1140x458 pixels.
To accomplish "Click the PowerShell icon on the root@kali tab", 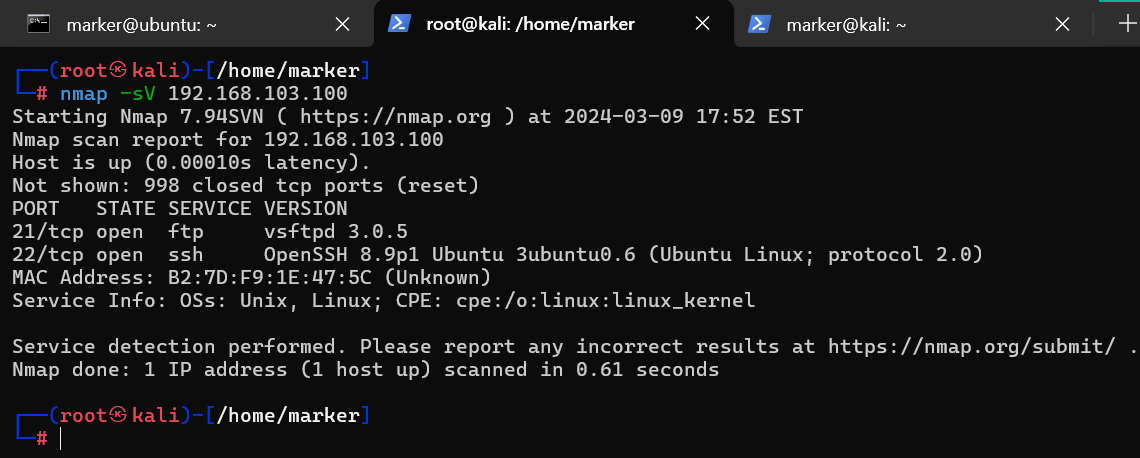I will click(399, 24).
